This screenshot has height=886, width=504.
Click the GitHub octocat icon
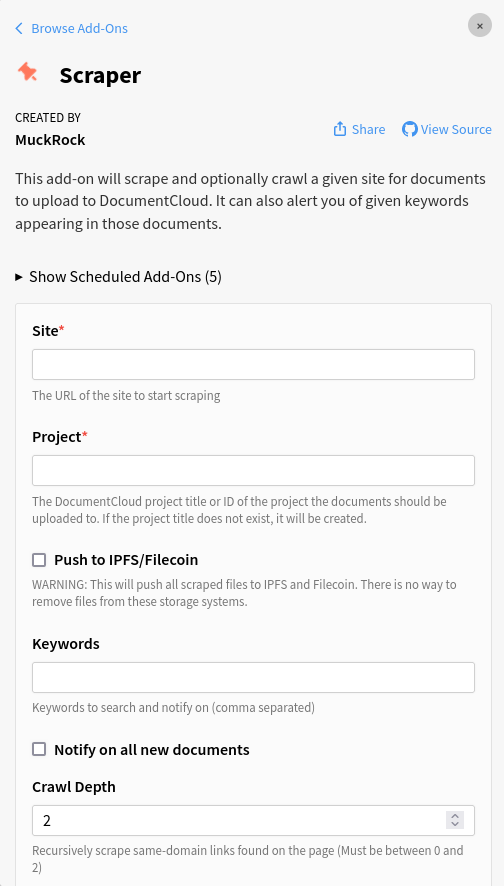410,129
